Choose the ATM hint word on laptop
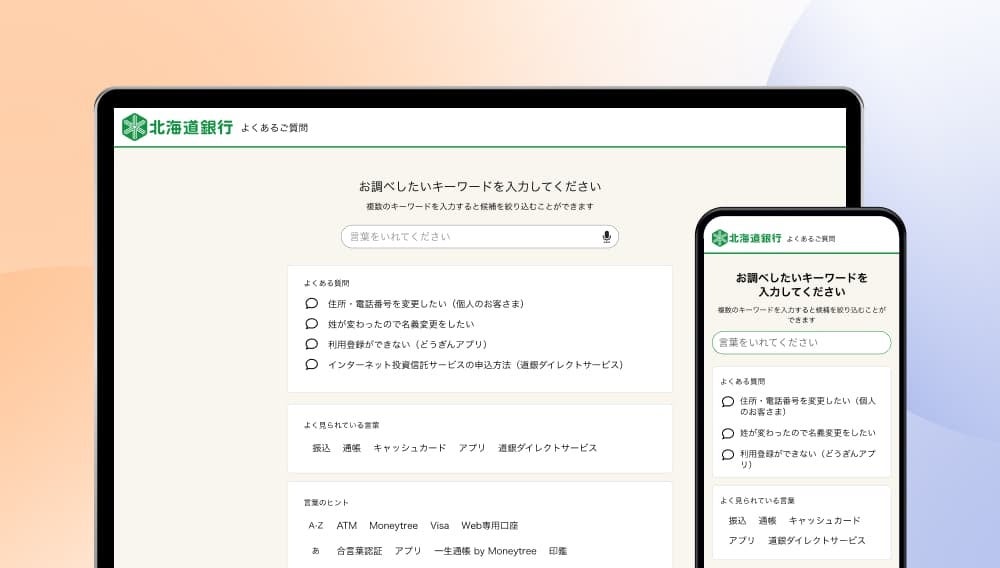The width and height of the screenshot is (1000, 568). (346, 526)
